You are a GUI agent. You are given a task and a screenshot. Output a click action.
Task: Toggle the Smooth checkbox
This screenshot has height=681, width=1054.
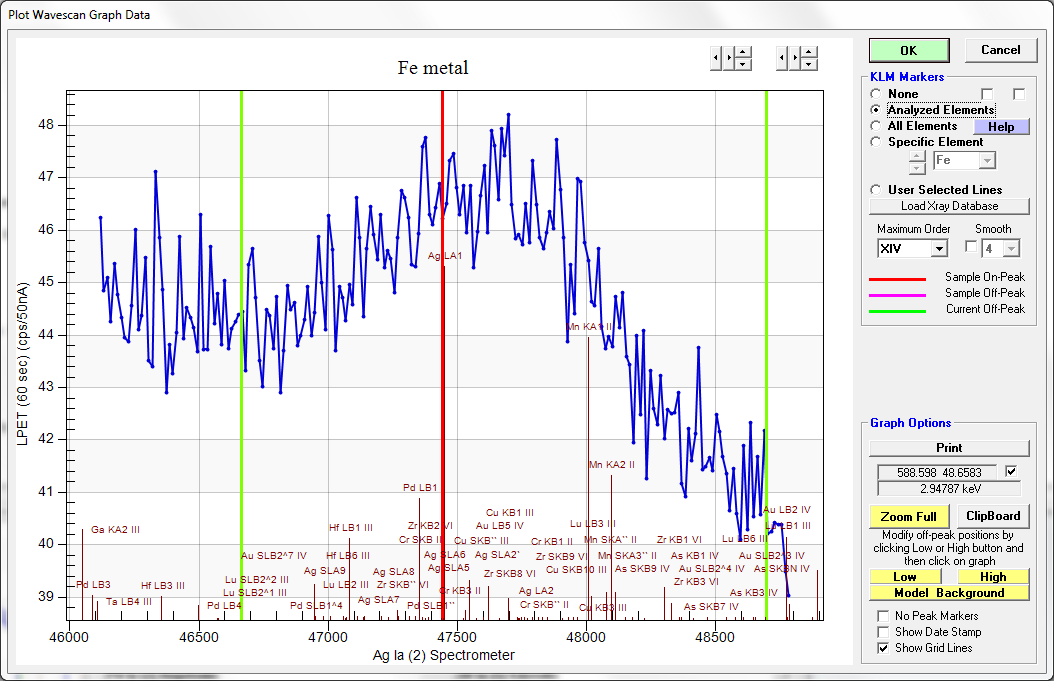(971, 247)
